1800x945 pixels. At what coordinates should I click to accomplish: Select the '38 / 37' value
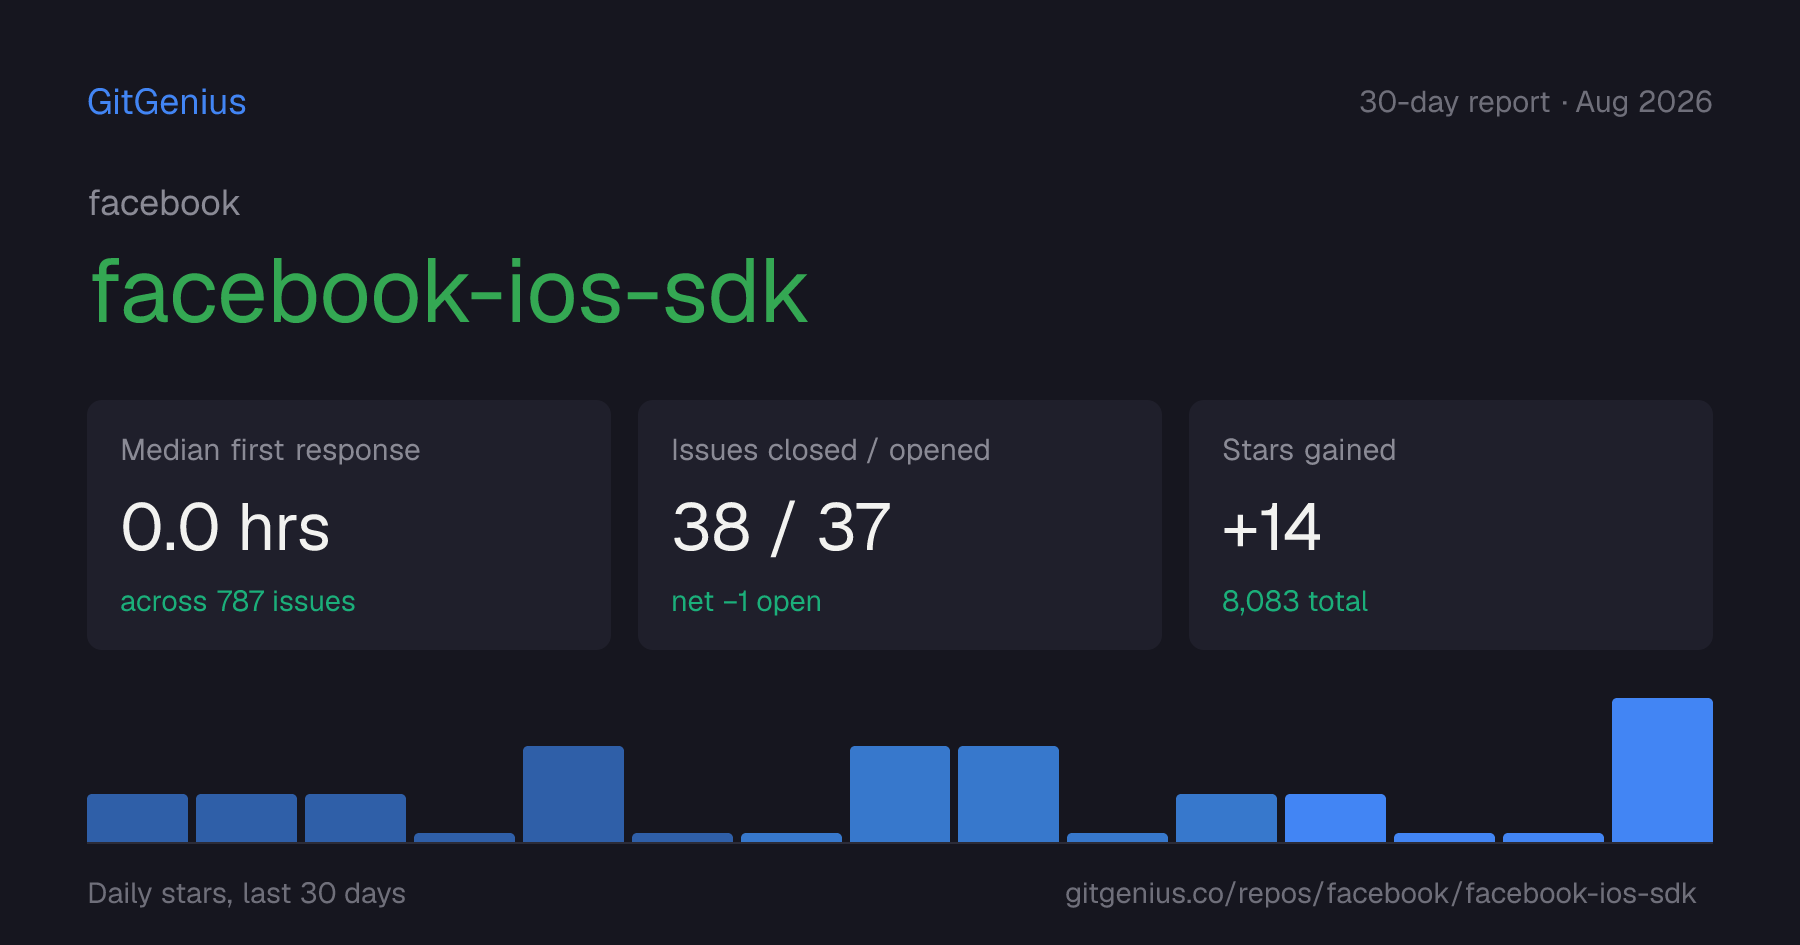[x=781, y=527]
